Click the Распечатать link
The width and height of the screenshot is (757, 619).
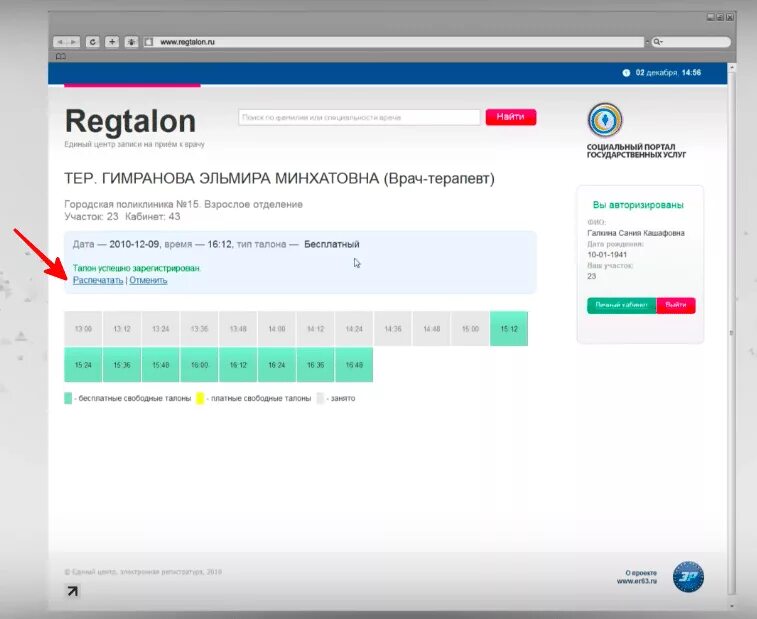point(98,280)
